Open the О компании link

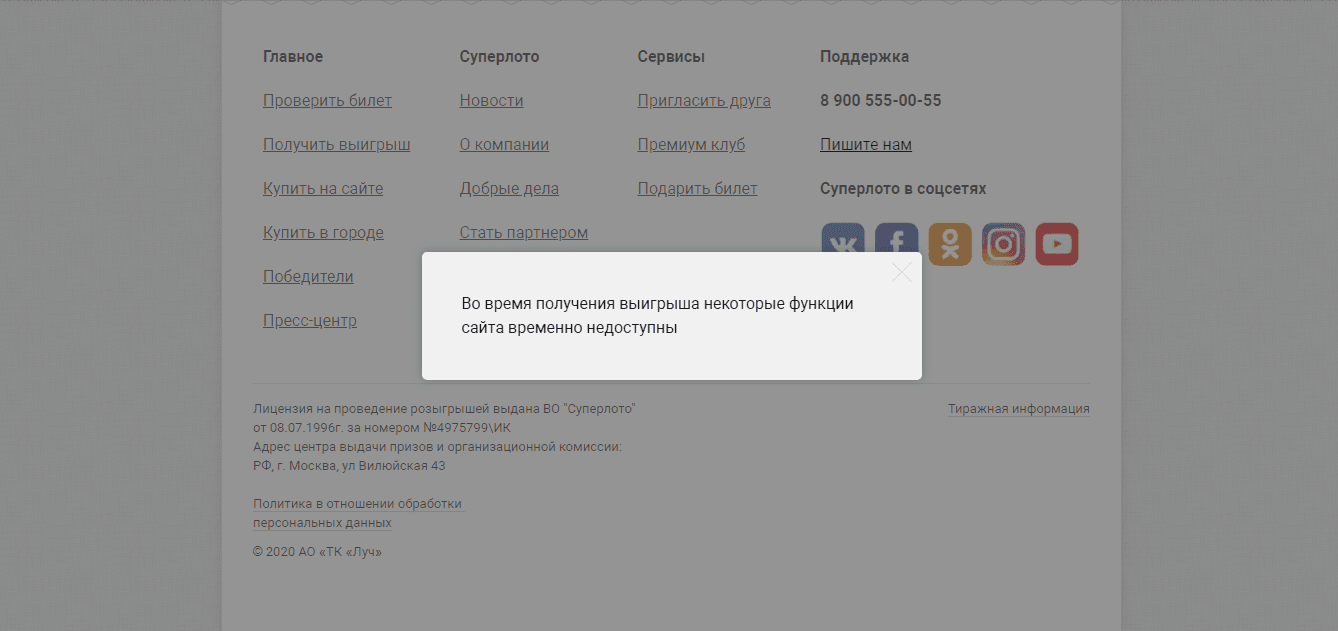pyautogui.click(x=504, y=145)
